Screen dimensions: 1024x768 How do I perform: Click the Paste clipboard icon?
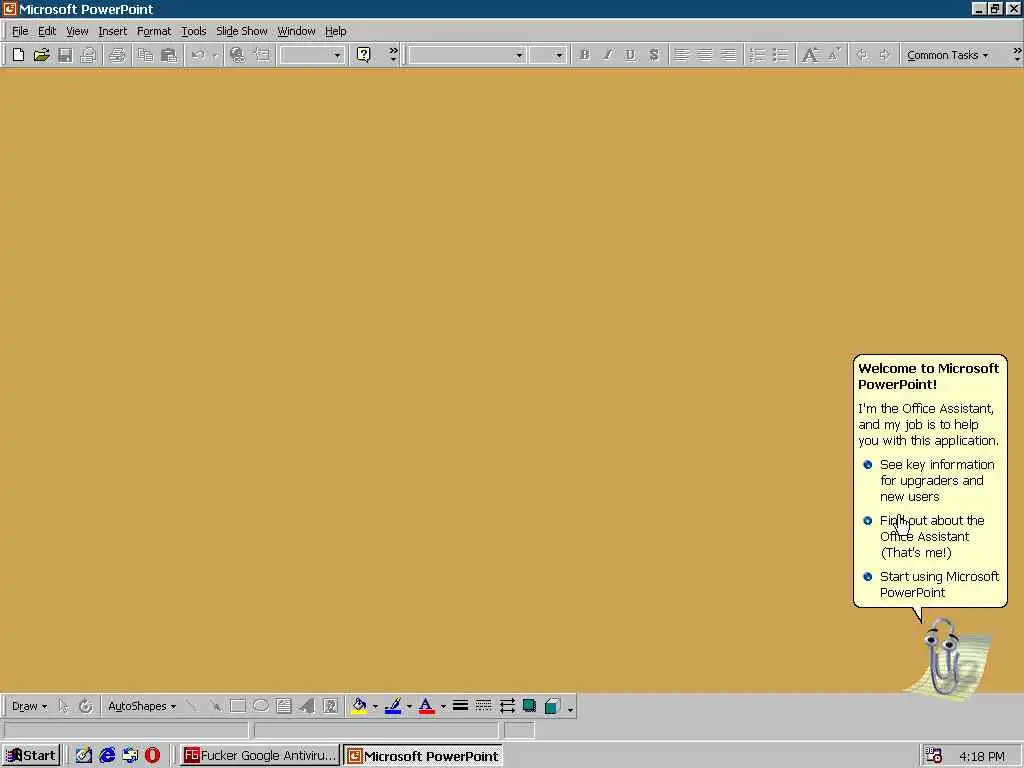tap(168, 55)
